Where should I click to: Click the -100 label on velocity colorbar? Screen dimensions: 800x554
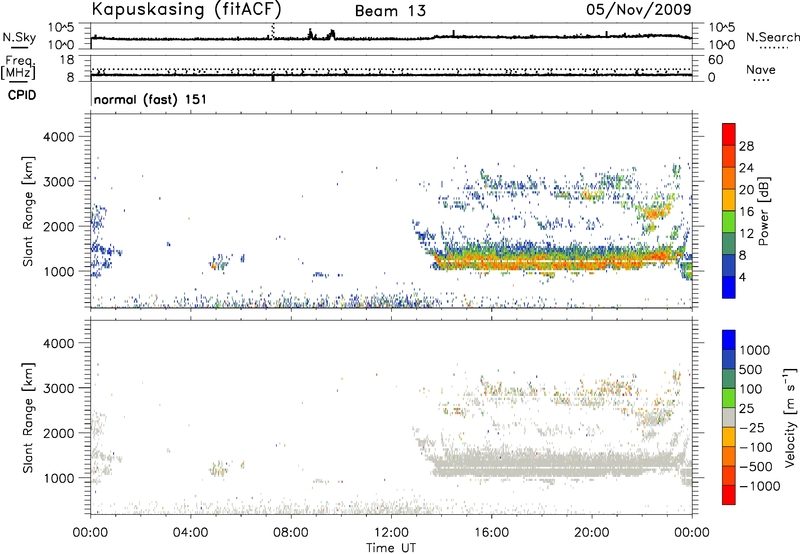click(756, 447)
